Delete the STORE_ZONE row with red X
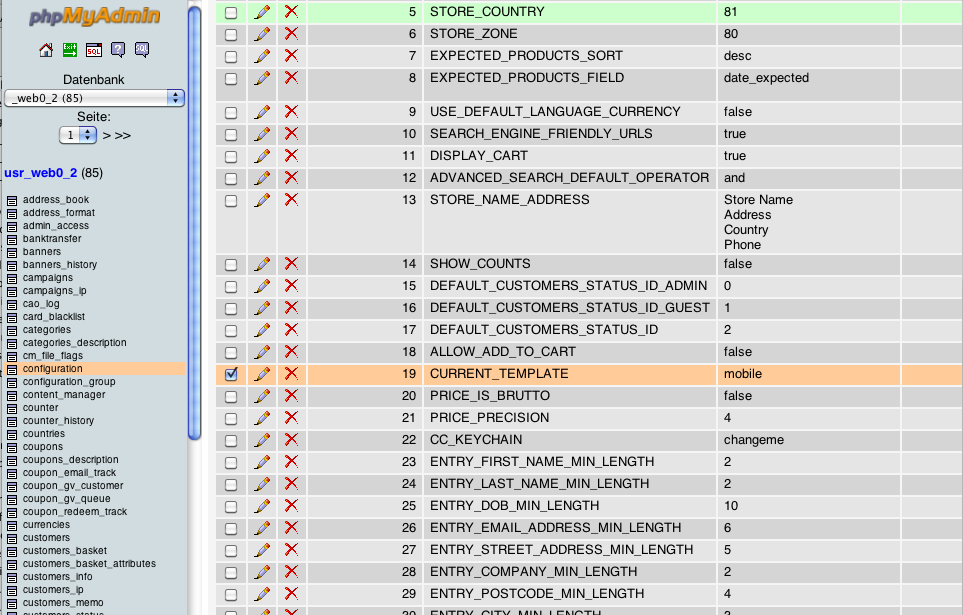Image resolution: width=963 pixels, height=615 pixels. pos(291,34)
